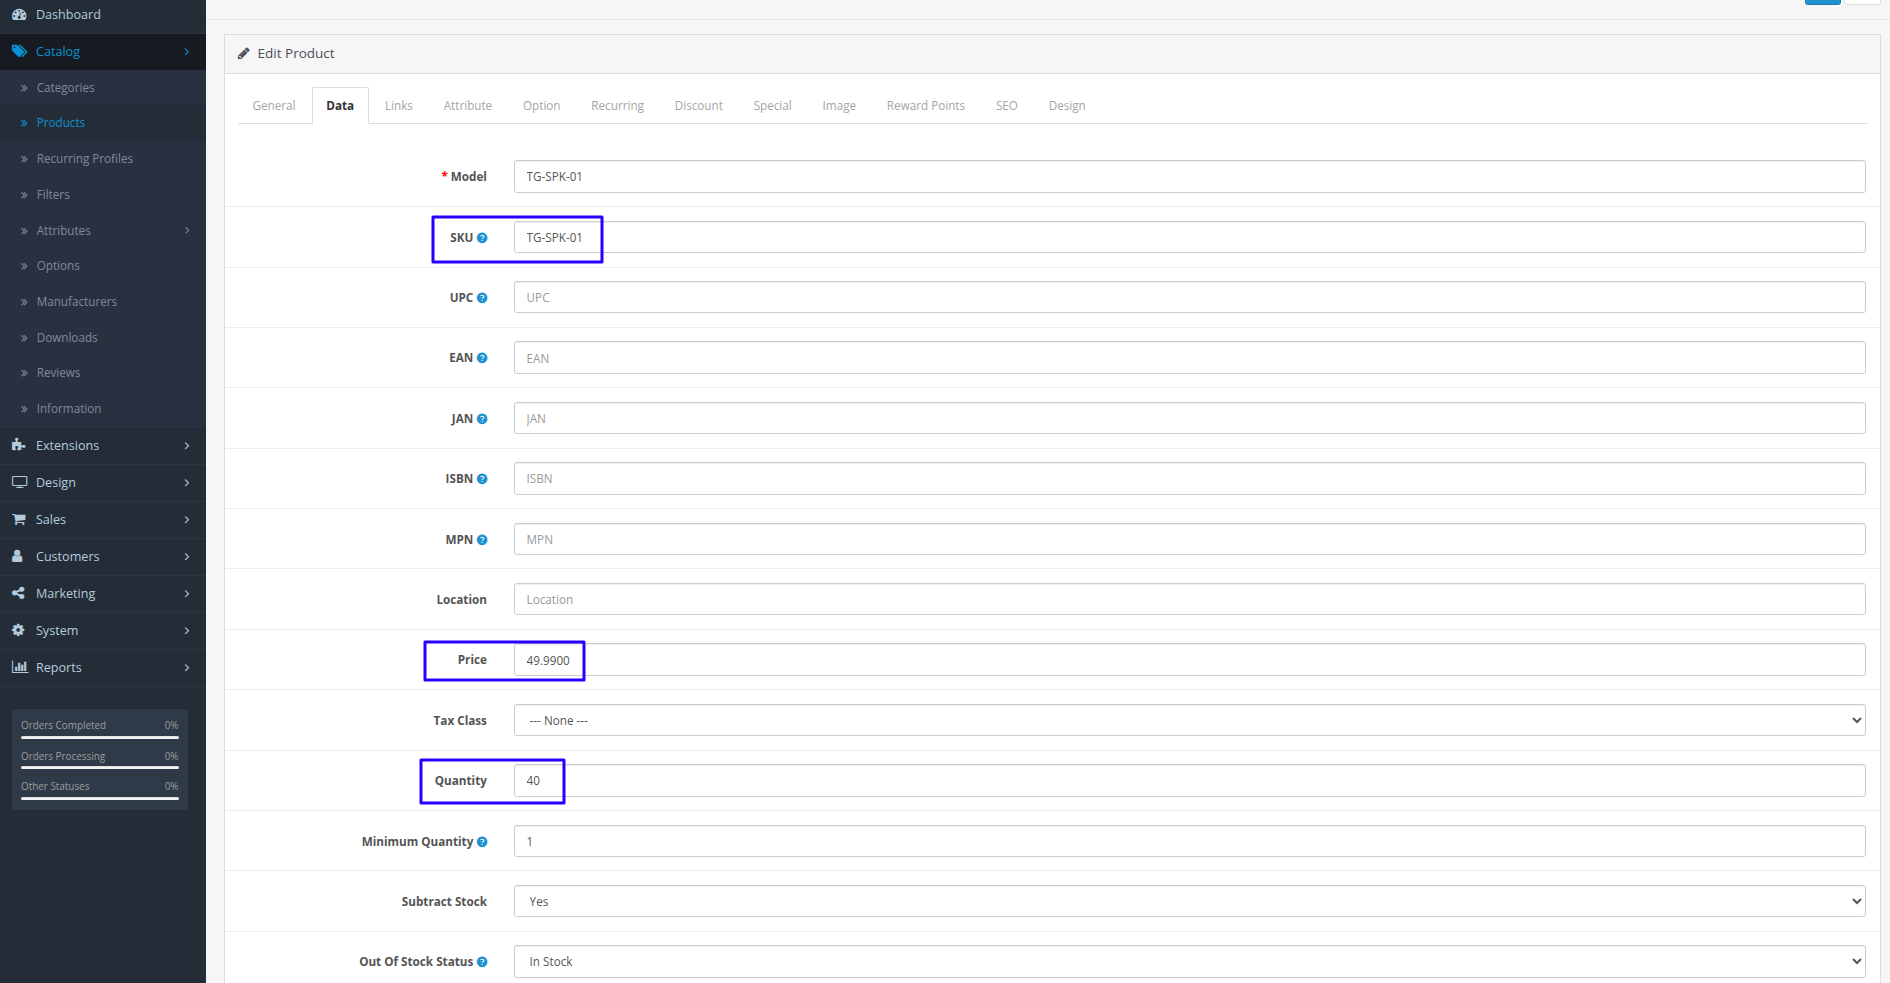The height and width of the screenshot is (983, 1890).
Task: Click the Minimum Quantity help icon
Action: click(482, 842)
